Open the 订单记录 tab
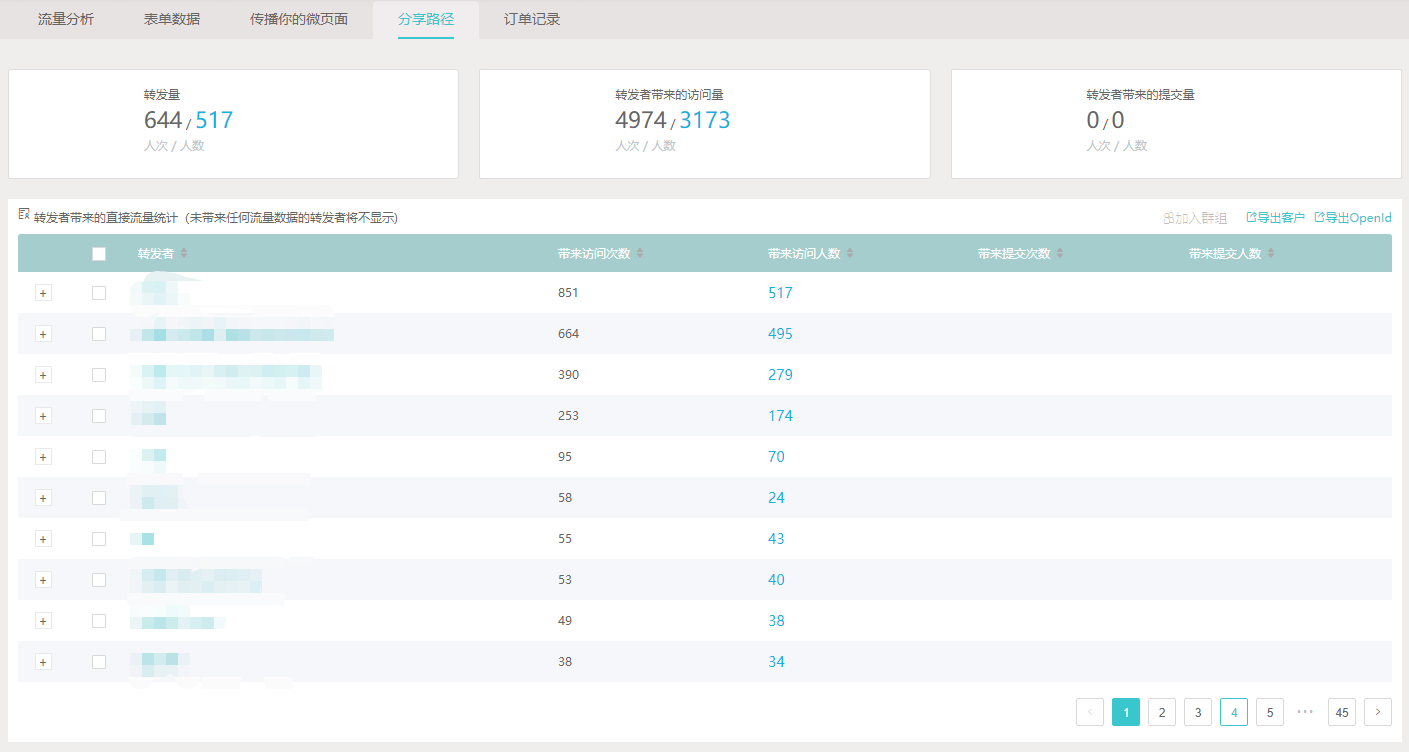The image size is (1409, 752). coord(532,19)
